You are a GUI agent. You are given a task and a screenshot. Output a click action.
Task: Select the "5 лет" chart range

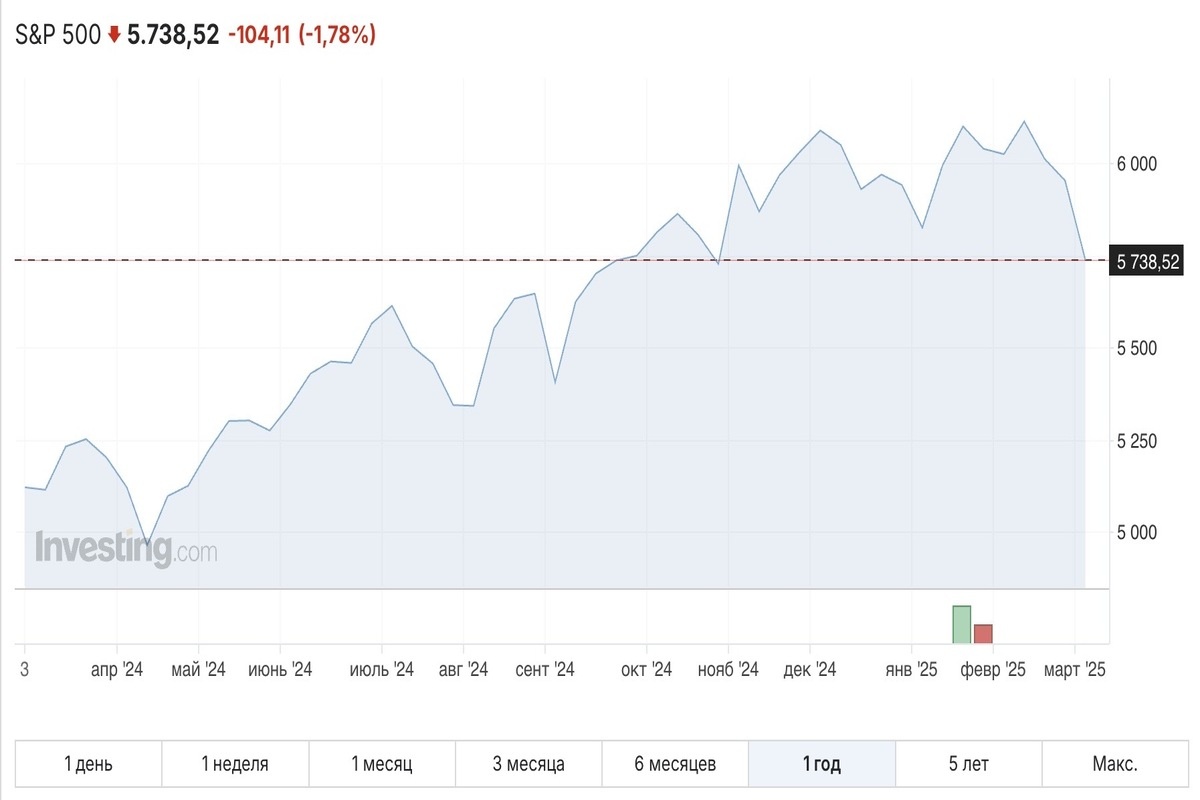coord(970,763)
